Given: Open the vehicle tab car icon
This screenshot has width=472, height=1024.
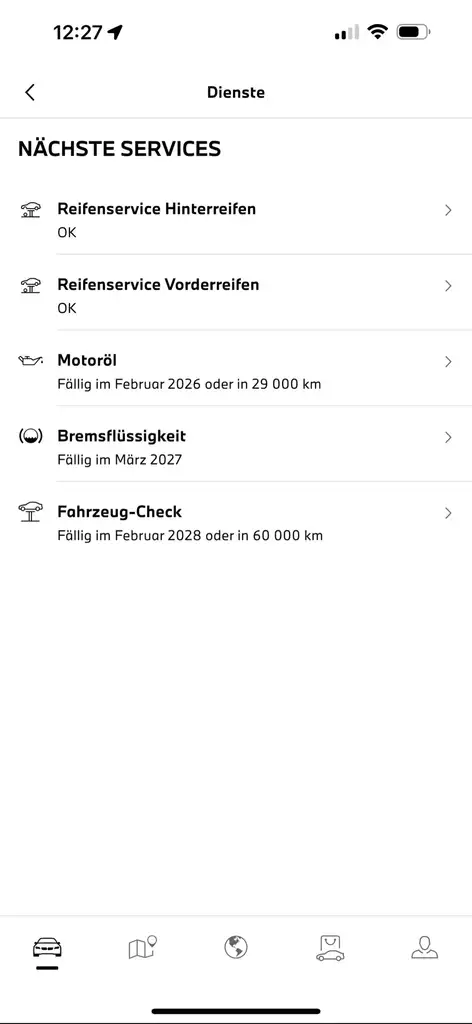Looking at the screenshot, I should tap(47, 947).
